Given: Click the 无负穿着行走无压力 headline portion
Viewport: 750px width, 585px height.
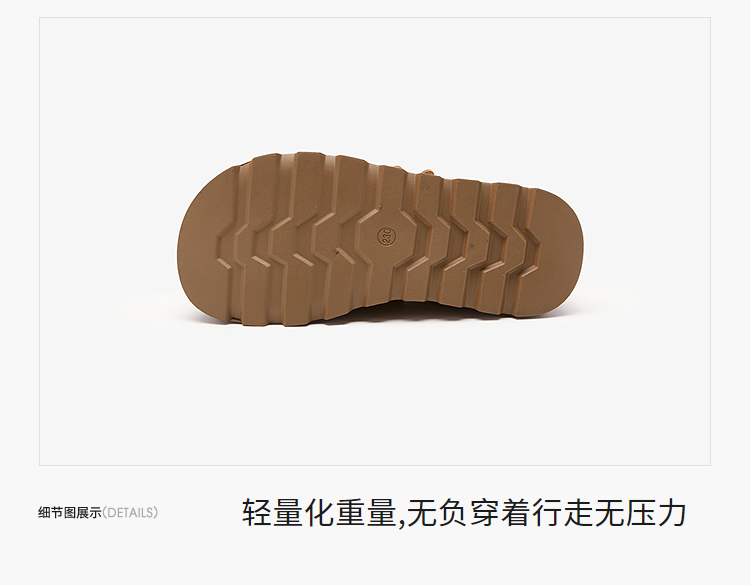Looking at the screenshot, I should tap(547, 513).
